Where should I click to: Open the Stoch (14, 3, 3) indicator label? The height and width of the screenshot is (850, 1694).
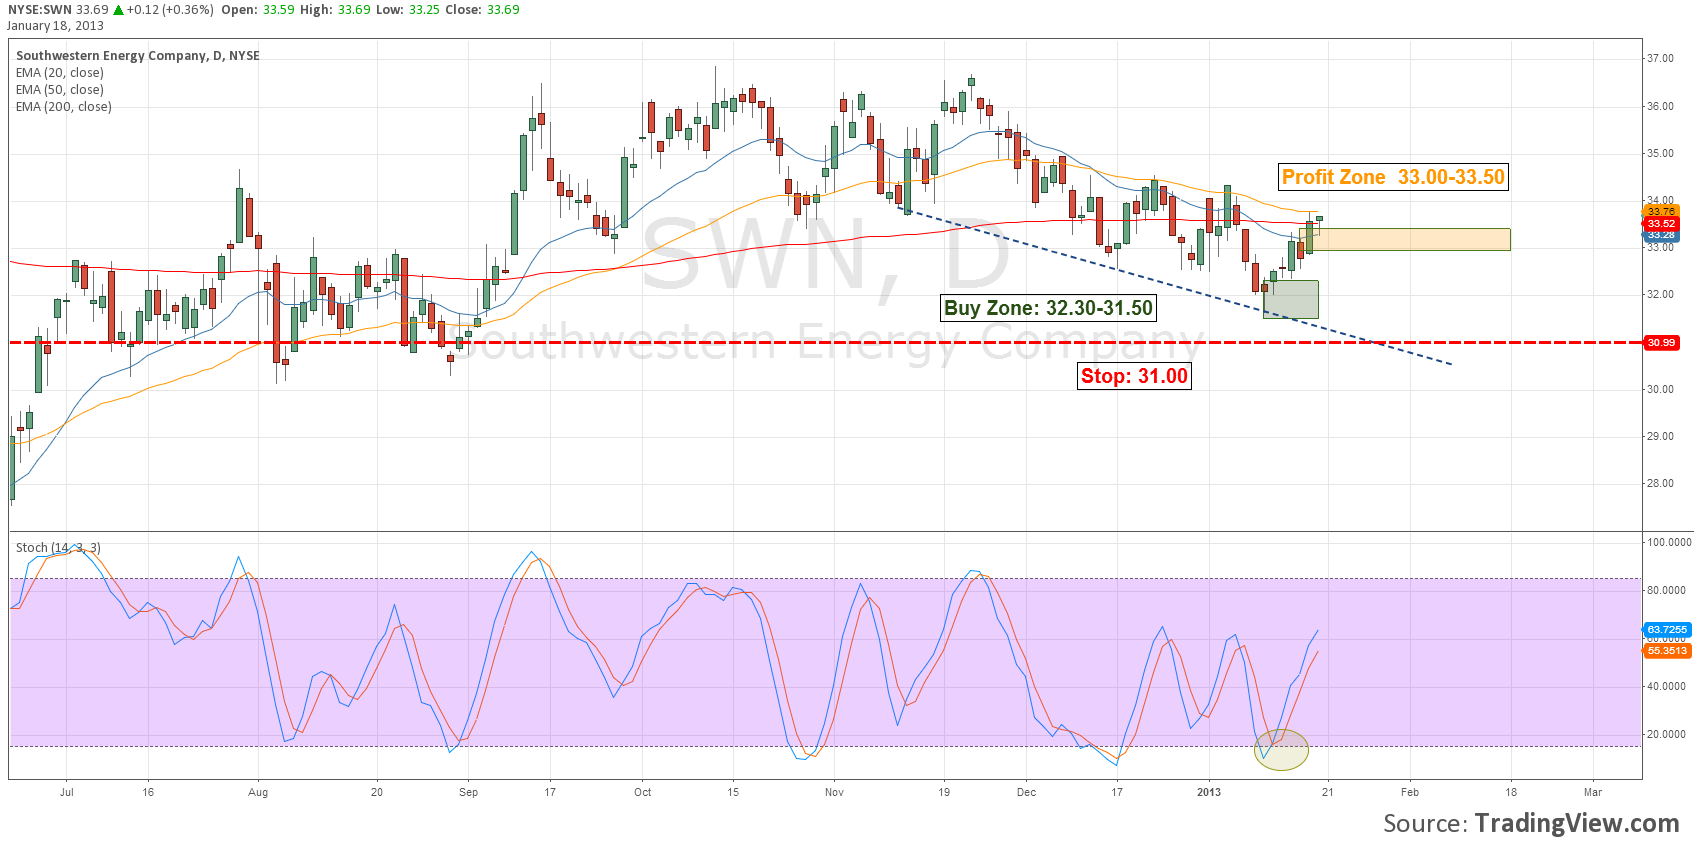[x=58, y=548]
